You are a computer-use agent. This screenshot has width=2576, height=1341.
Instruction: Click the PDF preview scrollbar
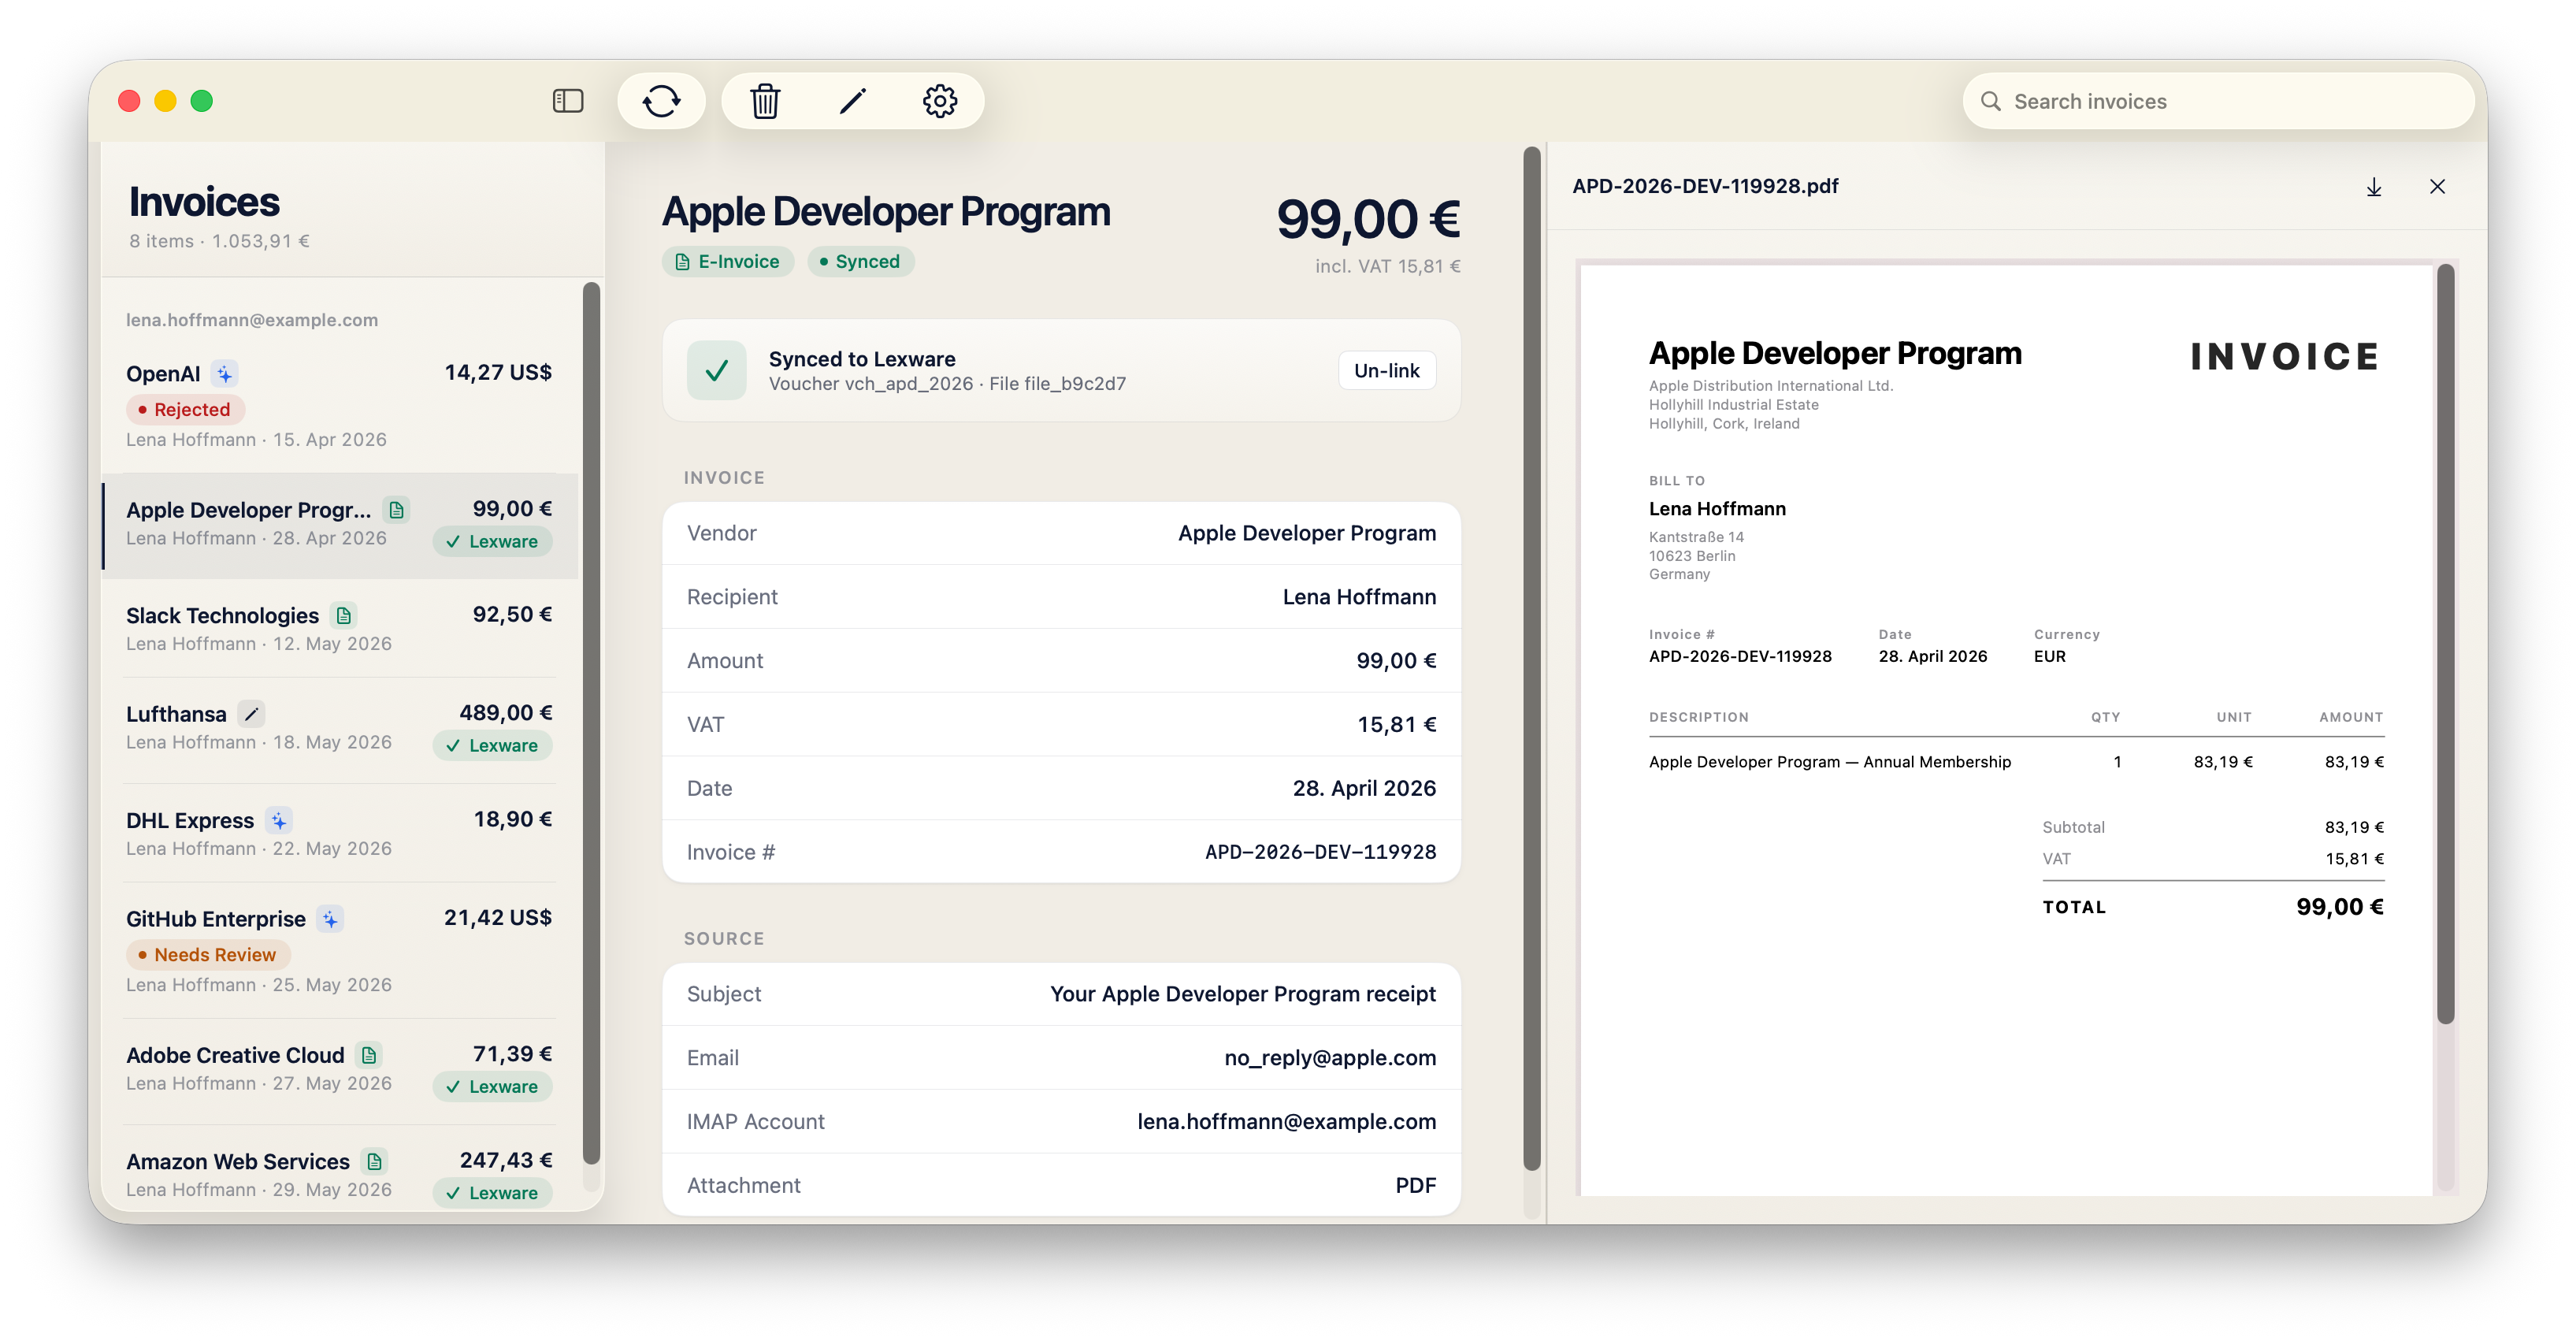2445,644
